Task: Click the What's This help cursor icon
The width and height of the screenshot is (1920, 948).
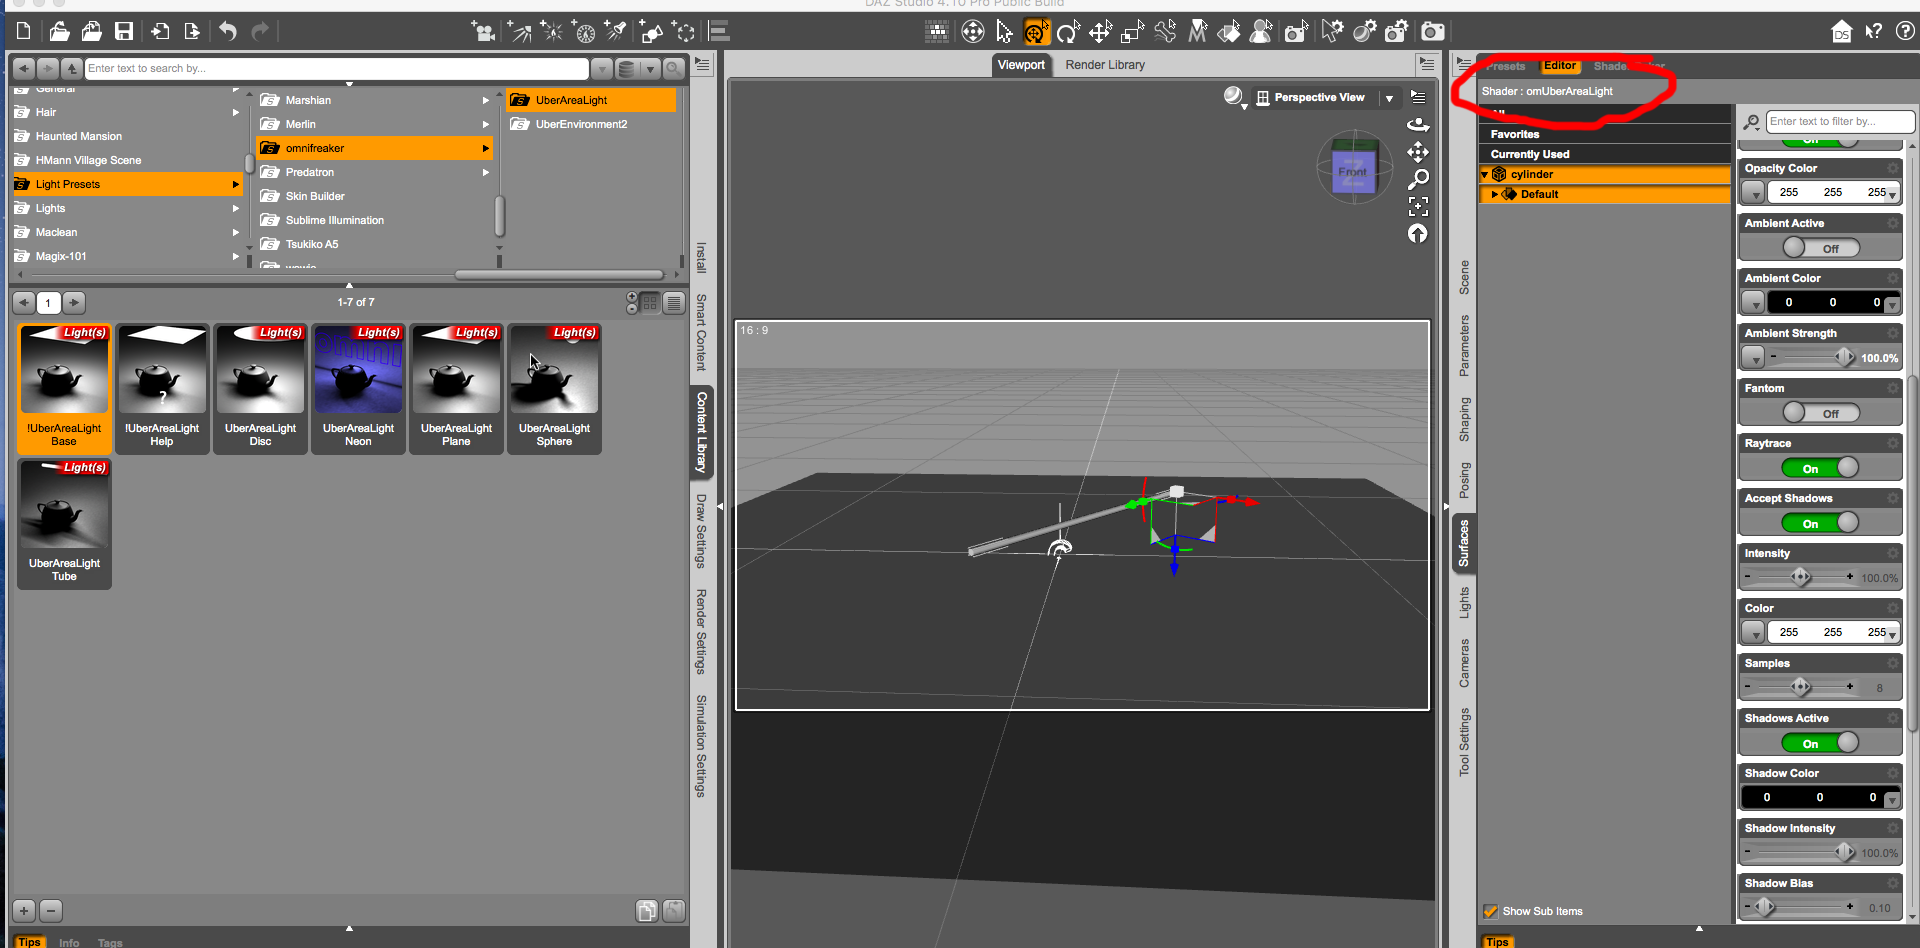Action: click(1874, 32)
